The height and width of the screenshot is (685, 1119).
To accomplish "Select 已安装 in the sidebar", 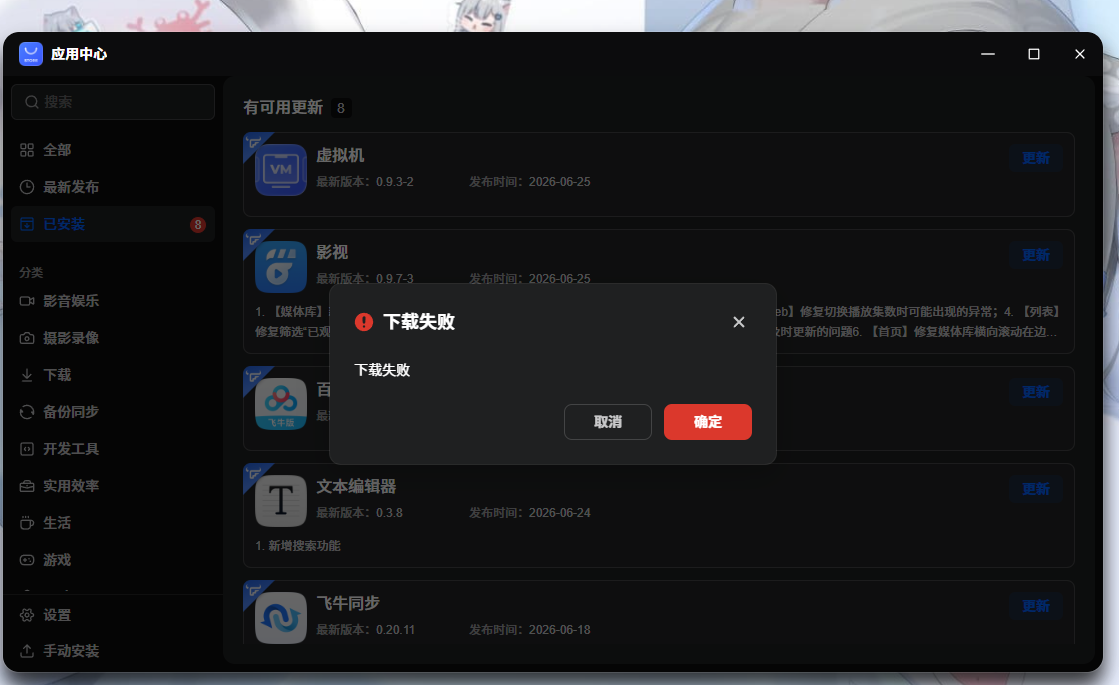I will pyautogui.click(x=113, y=224).
